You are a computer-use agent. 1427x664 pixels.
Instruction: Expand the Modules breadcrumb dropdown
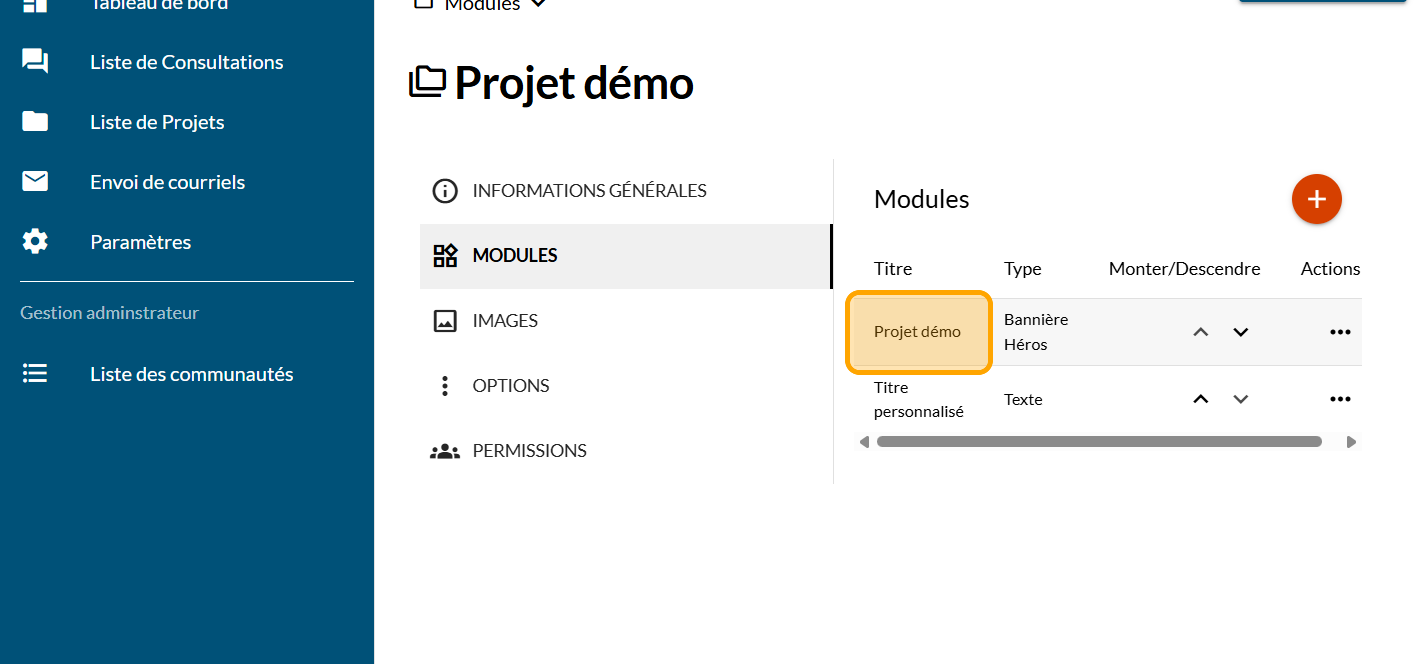point(538,4)
